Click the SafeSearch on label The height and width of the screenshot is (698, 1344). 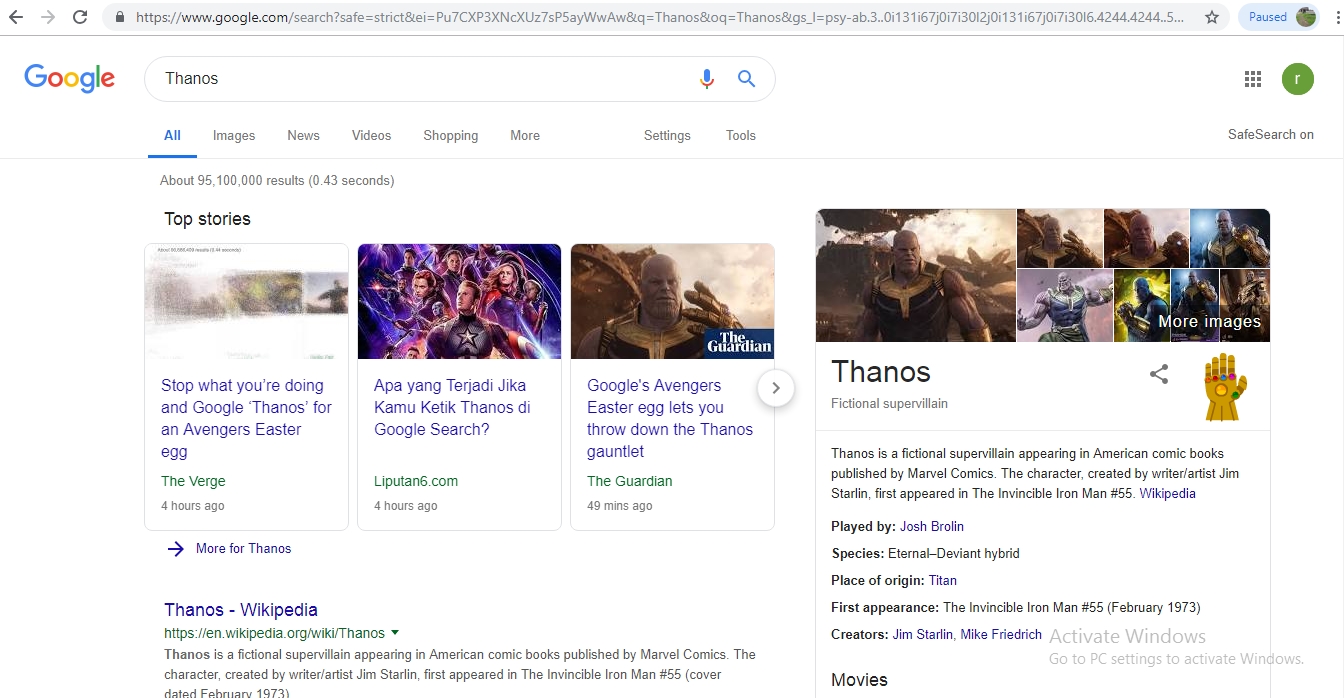[x=1271, y=134]
